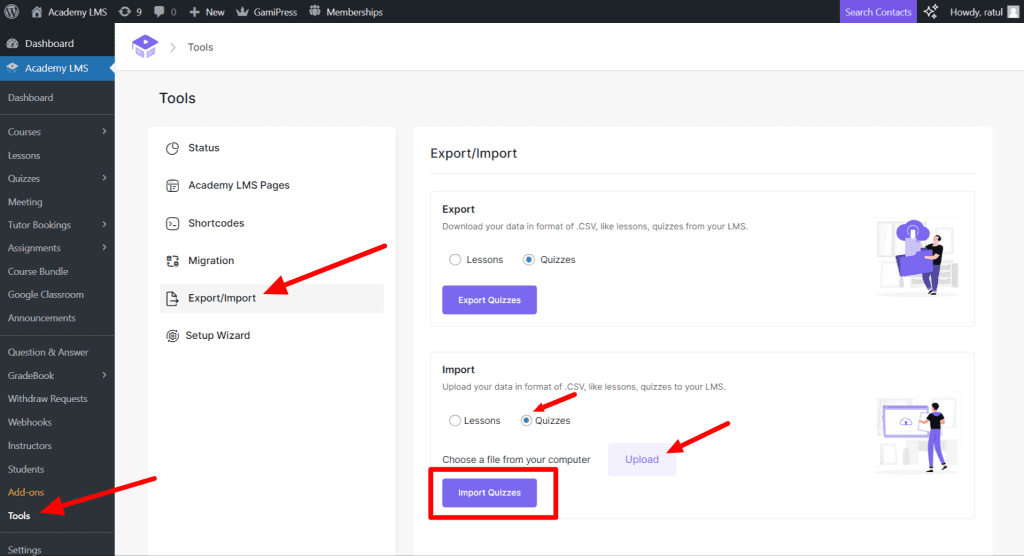
Task: Expand the Quizzes submenu arrow
Action: (x=104, y=178)
